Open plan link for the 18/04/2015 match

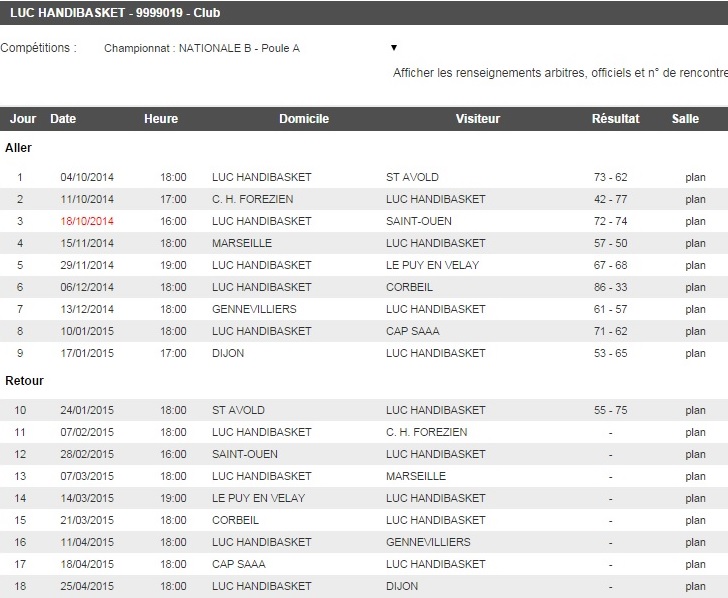pos(696,565)
